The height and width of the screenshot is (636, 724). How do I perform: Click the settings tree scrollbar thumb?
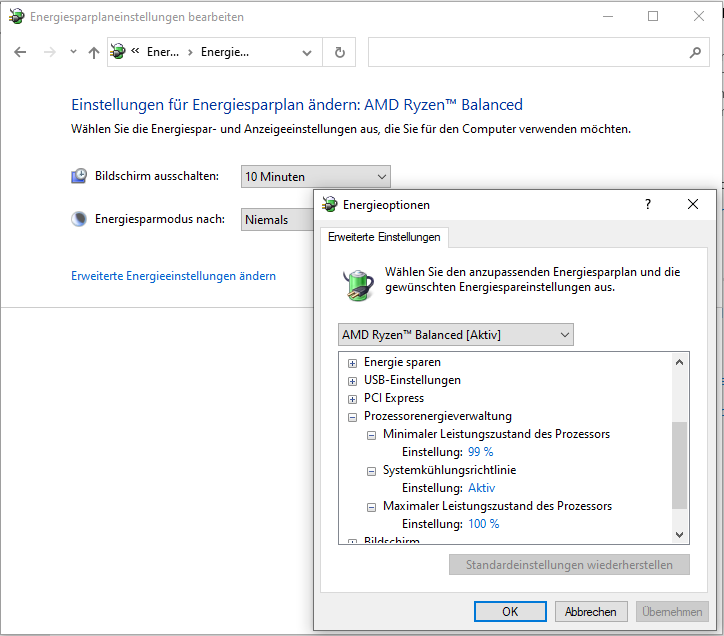pyautogui.click(x=679, y=465)
